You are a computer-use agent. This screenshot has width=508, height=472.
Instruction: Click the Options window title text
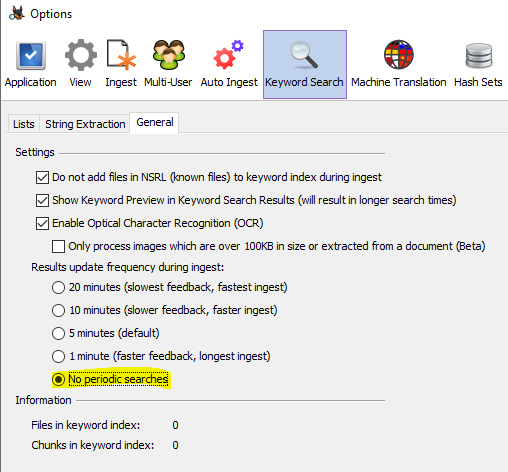coord(51,14)
